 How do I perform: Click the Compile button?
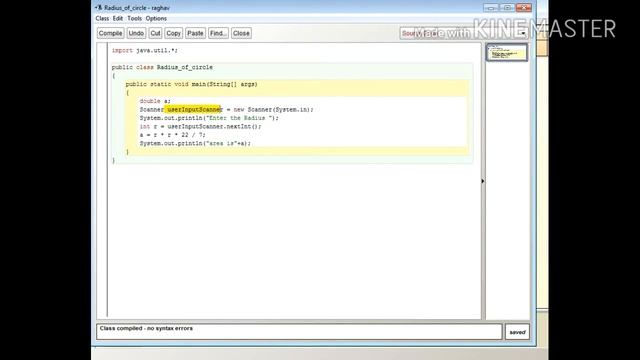(110, 33)
